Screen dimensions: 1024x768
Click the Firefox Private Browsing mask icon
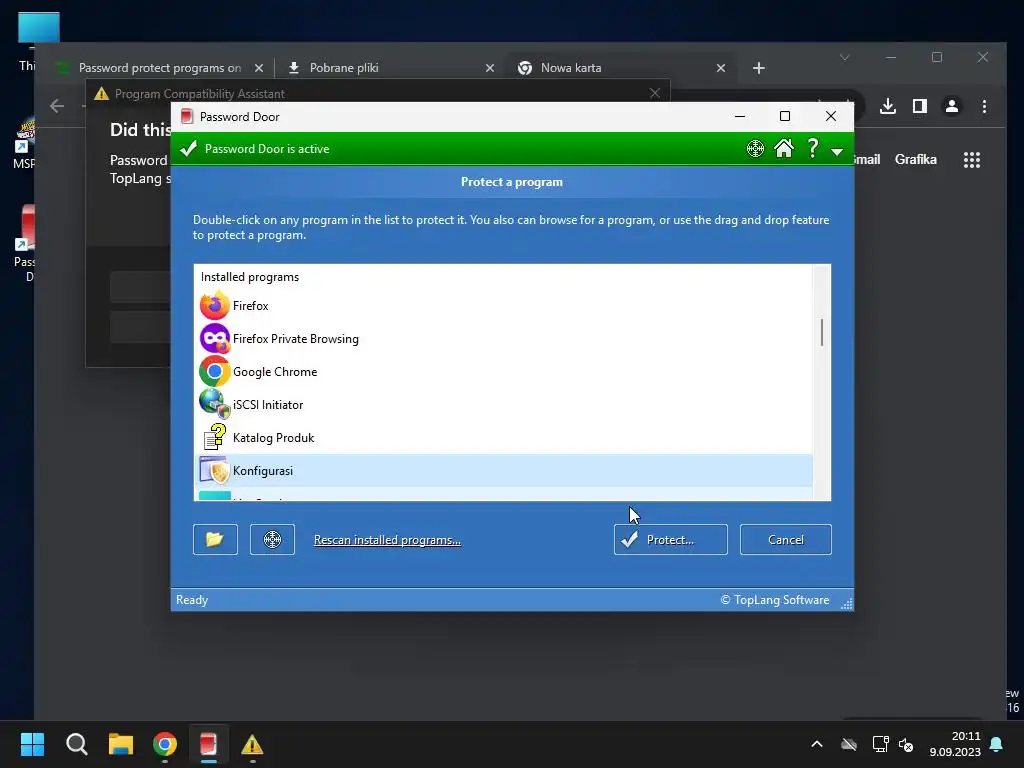click(x=214, y=339)
